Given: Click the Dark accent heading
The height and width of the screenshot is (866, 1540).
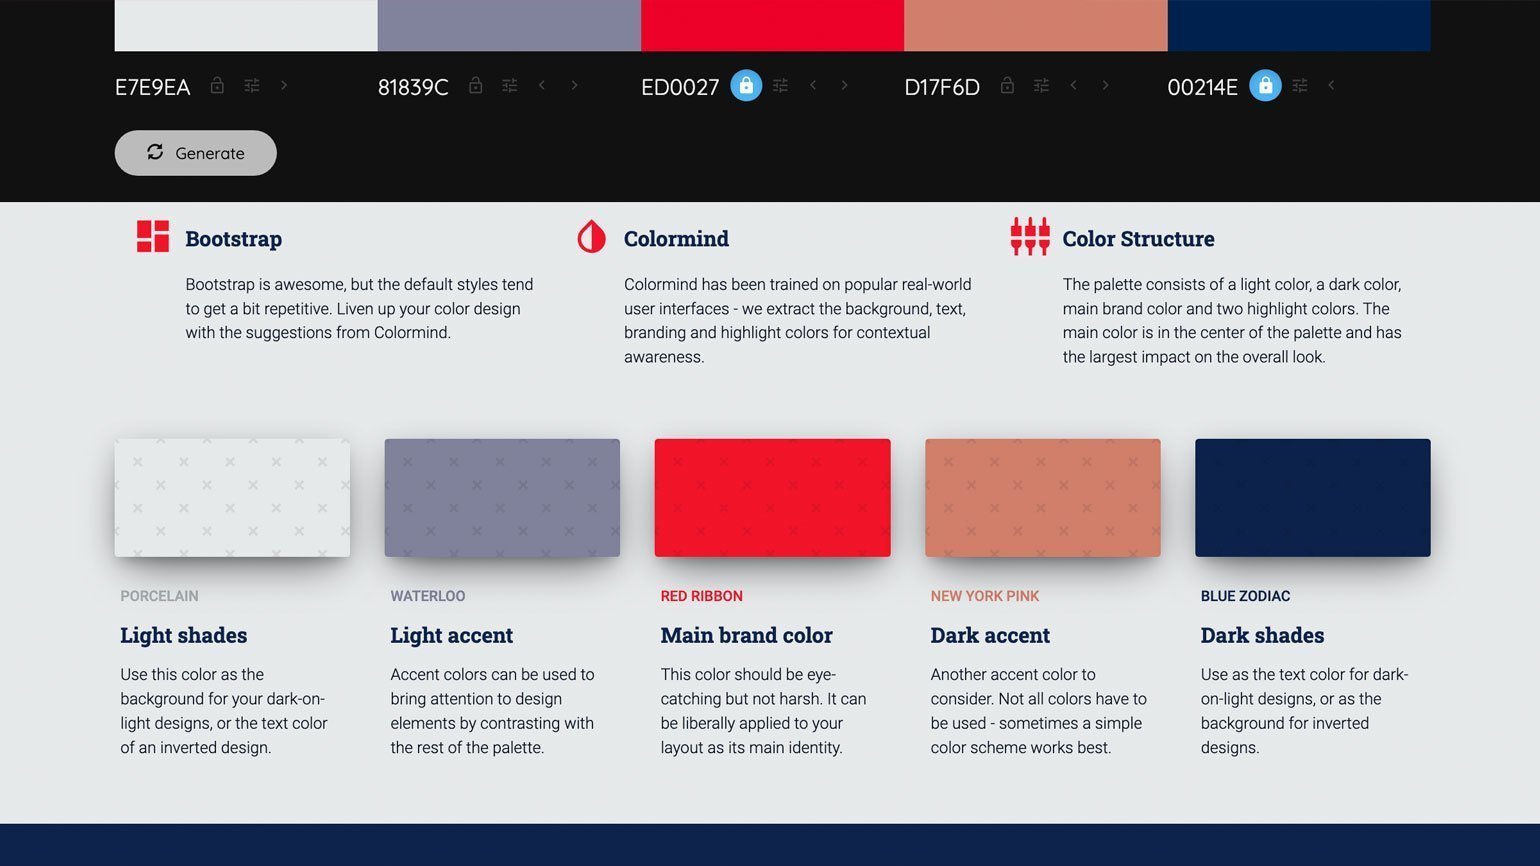Looking at the screenshot, I should coord(990,635).
